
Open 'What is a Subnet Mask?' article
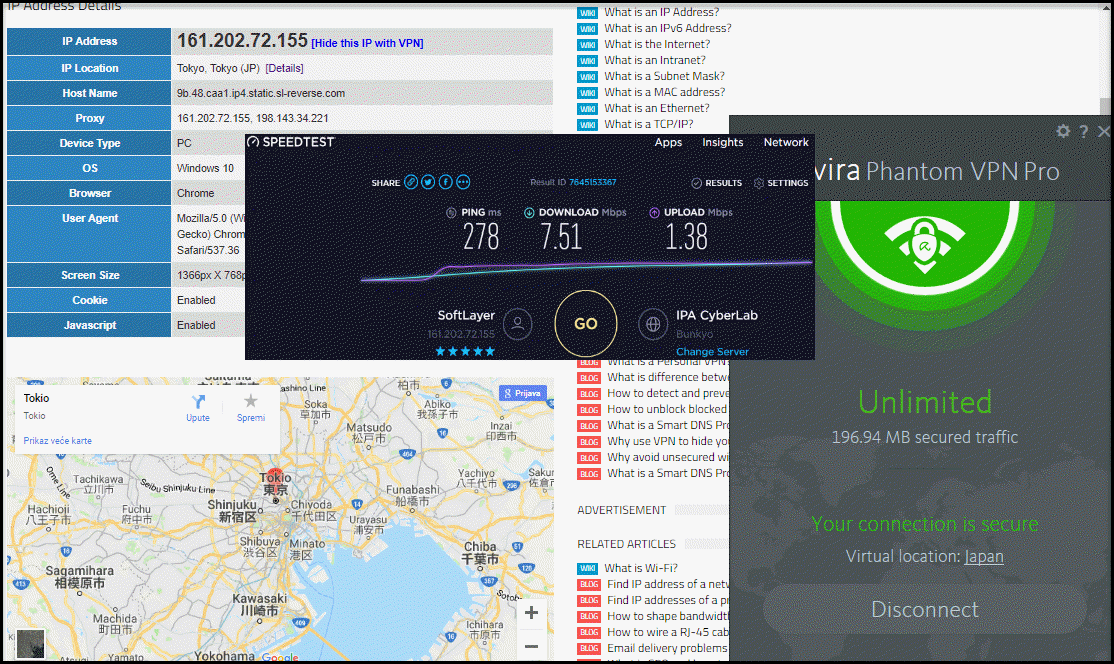(664, 76)
